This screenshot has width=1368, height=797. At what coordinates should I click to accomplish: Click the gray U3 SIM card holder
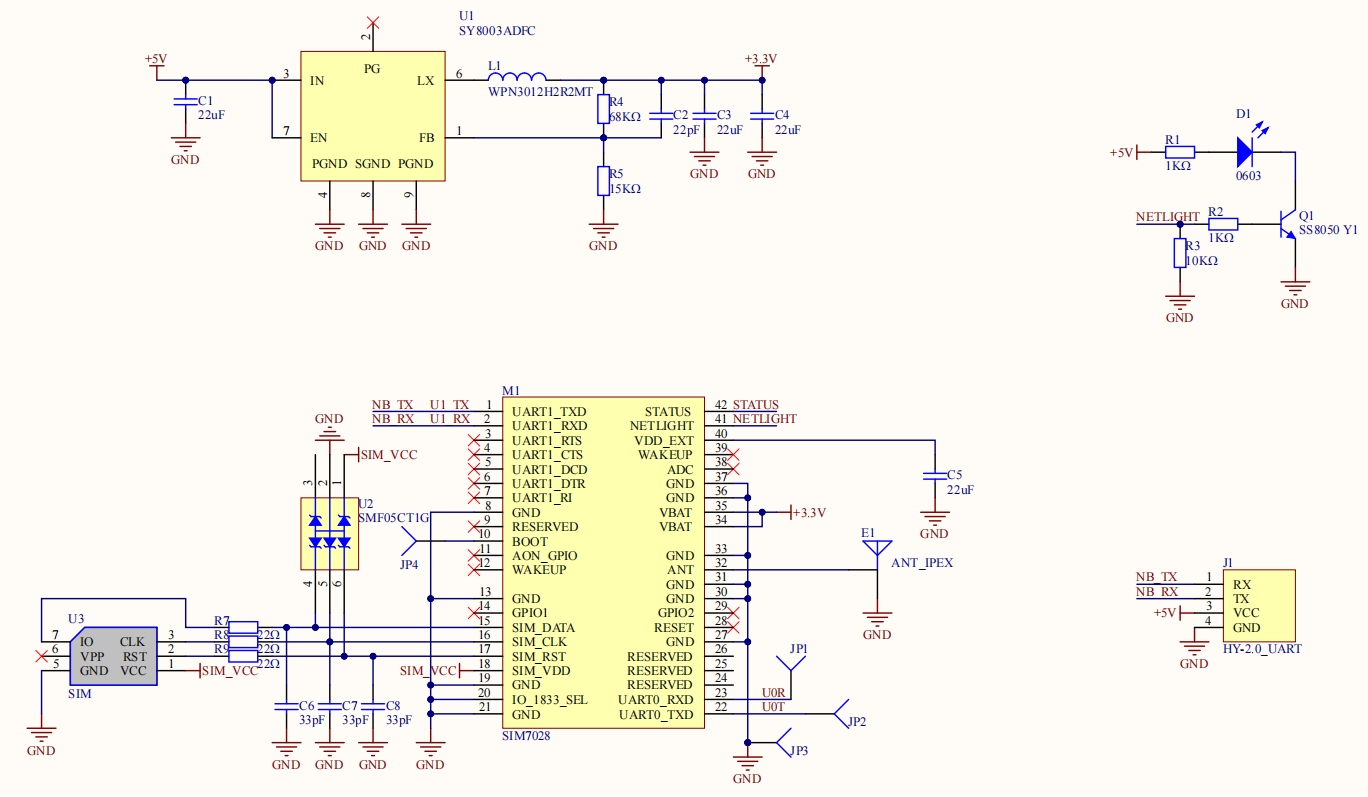coord(113,656)
